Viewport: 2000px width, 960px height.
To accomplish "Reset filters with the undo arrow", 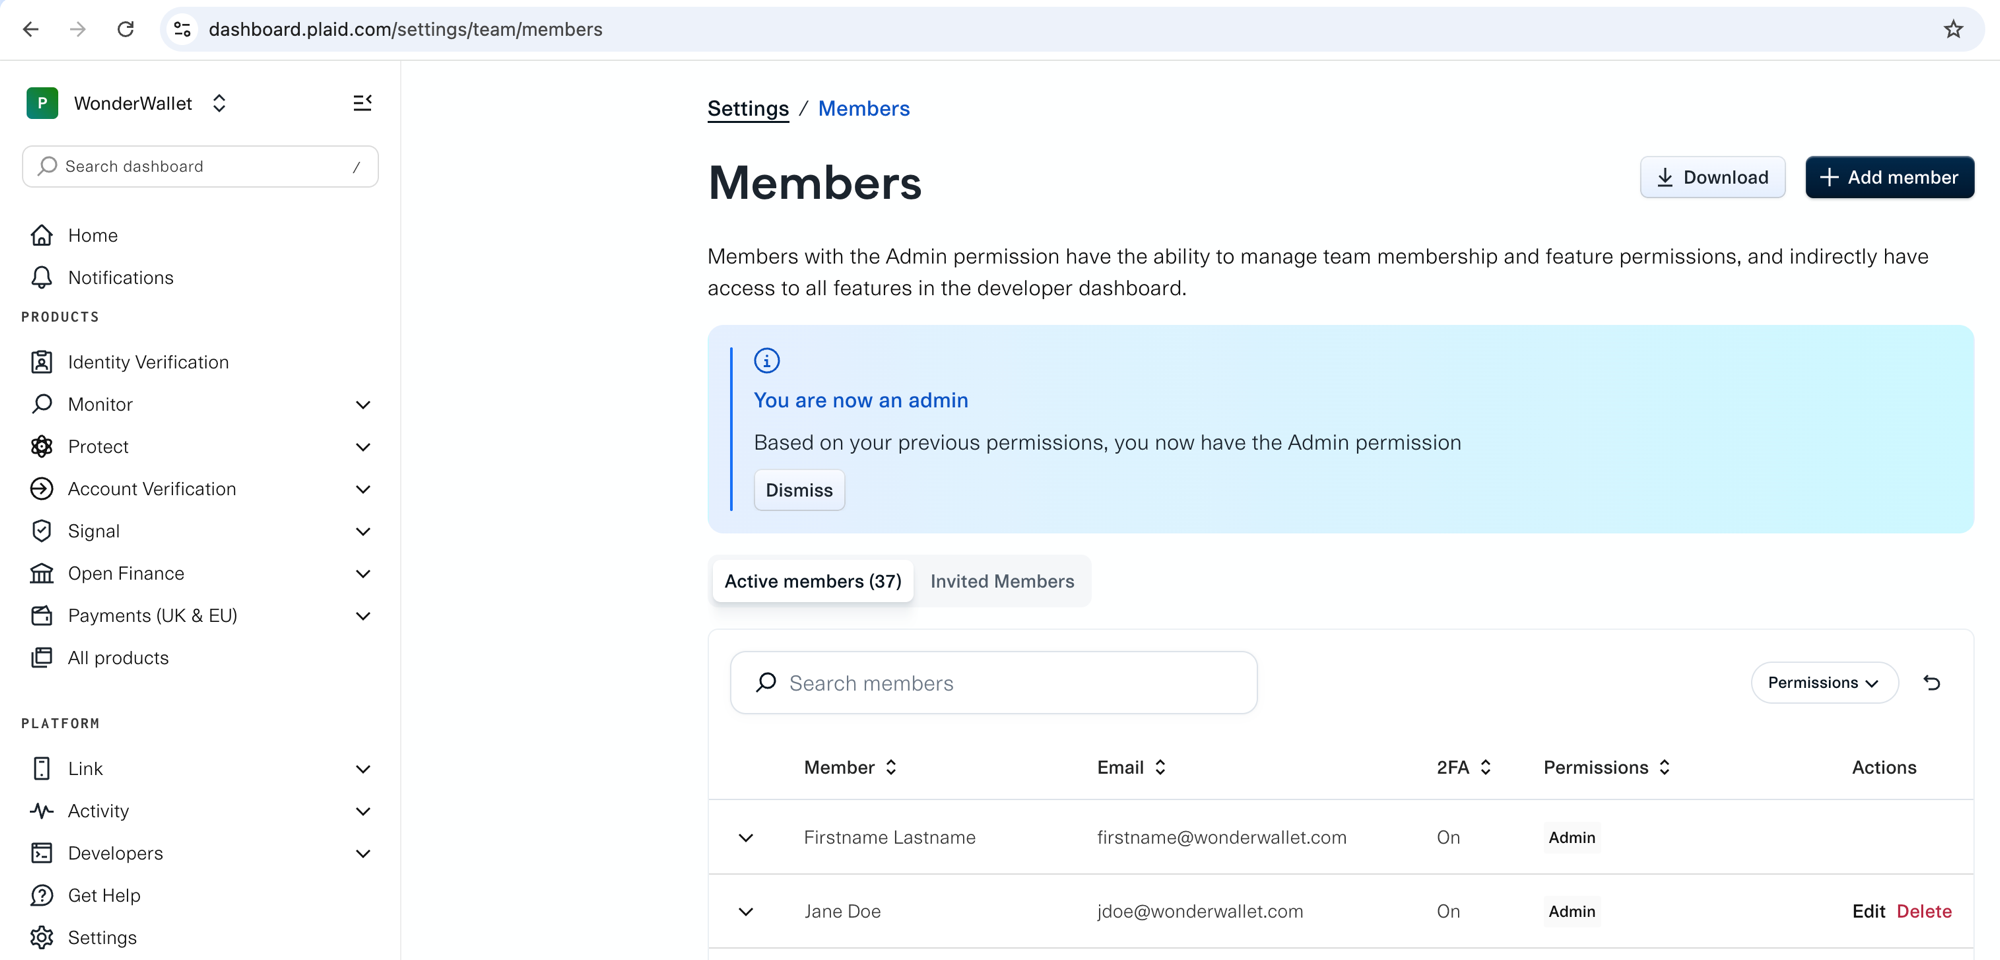I will [x=1931, y=683].
